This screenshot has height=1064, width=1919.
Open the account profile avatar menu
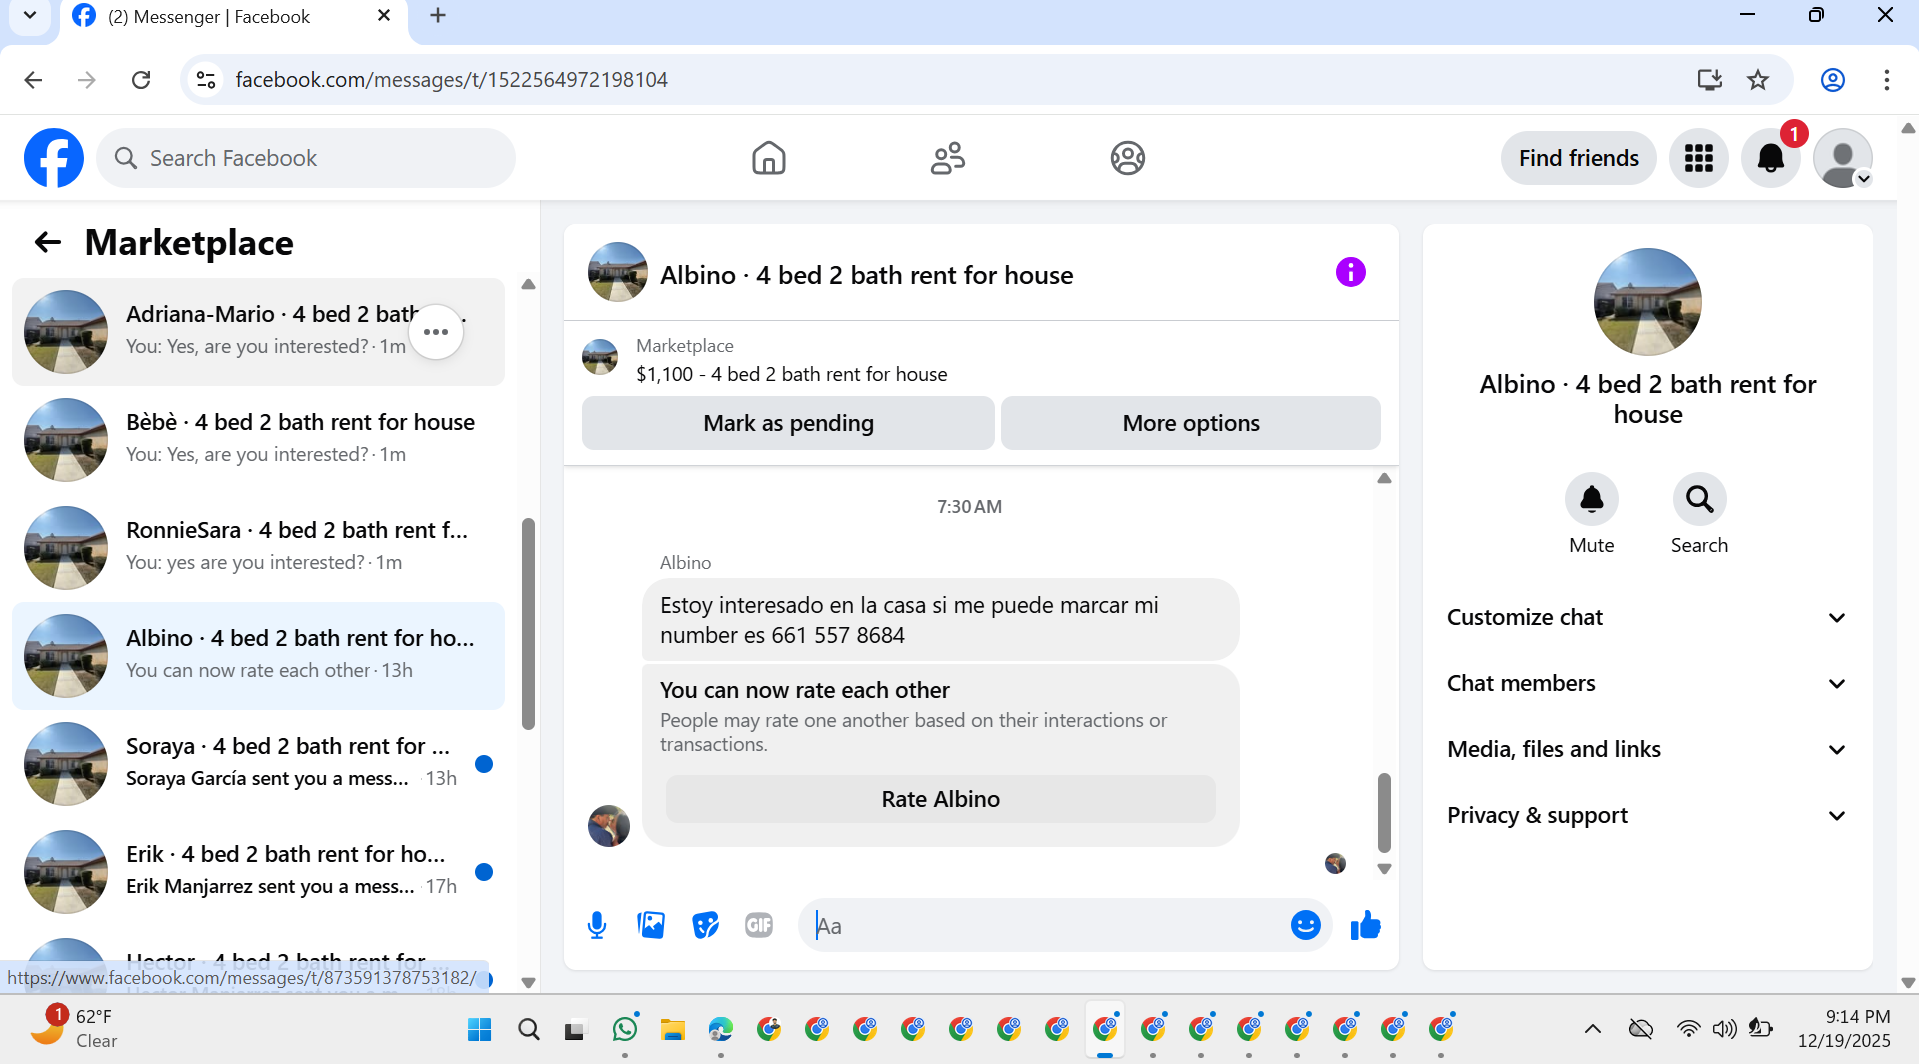pos(1842,158)
